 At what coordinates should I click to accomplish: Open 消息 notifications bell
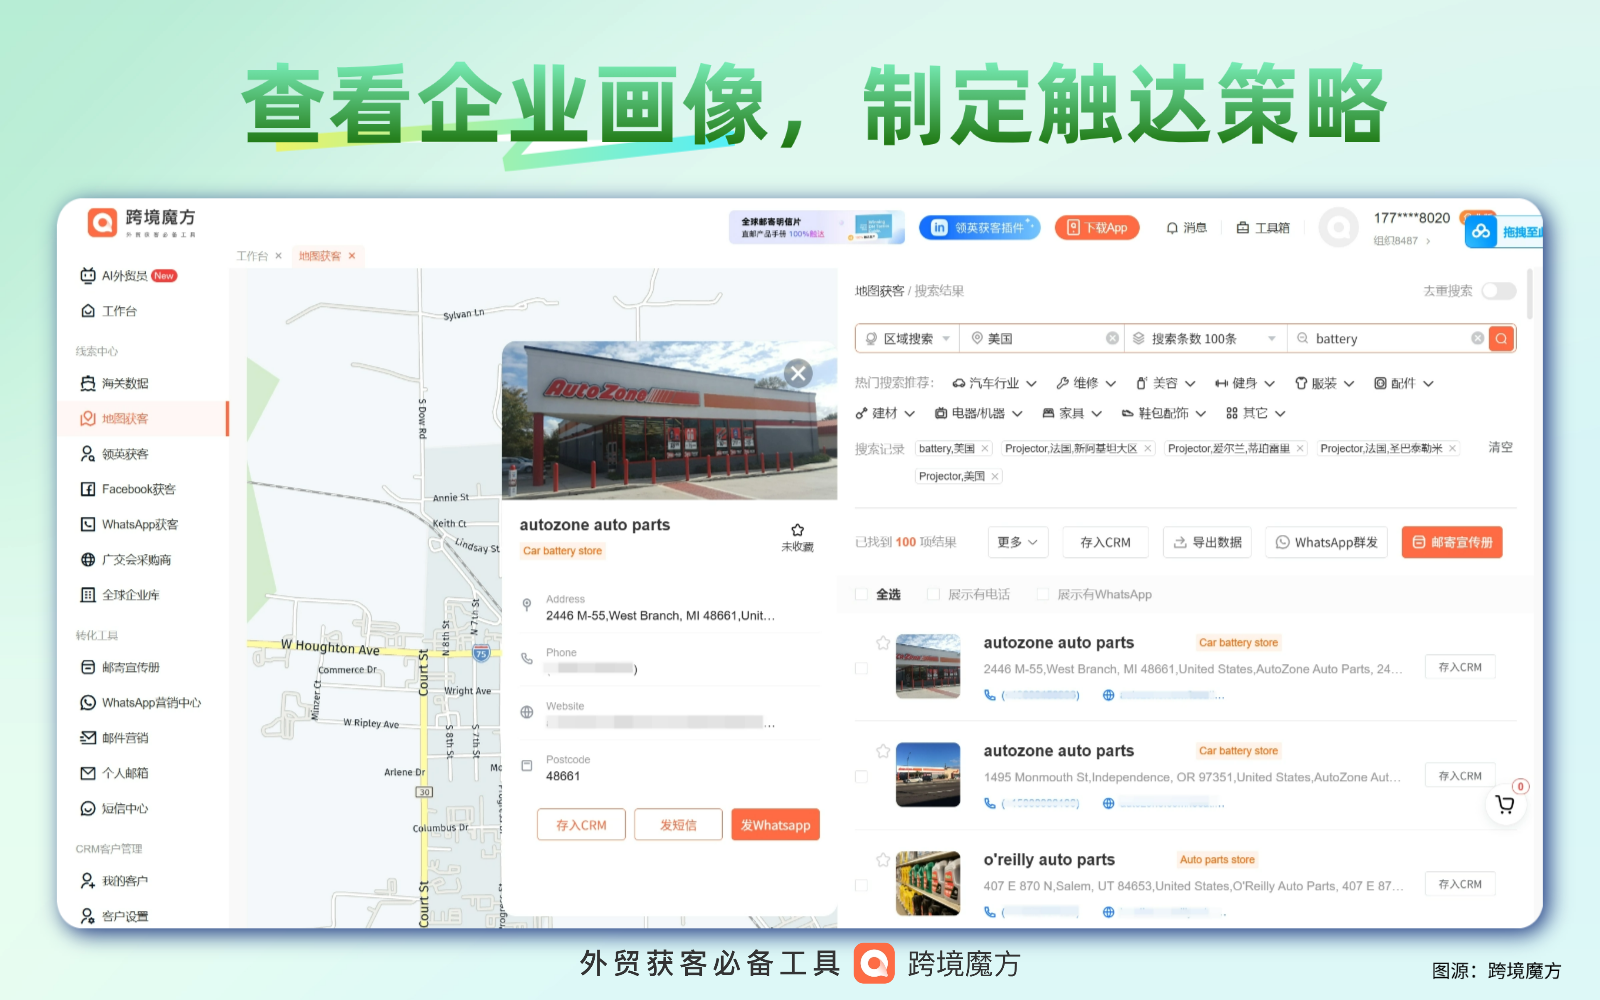pos(1186,228)
